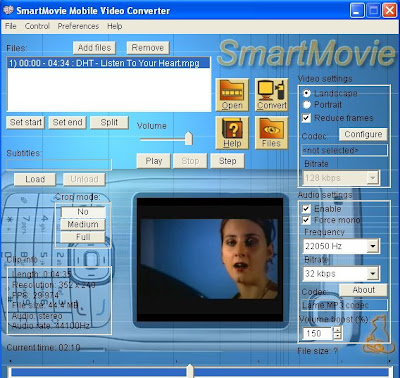Screen dimensions: 400x378
Task: Increase the volume boost value by one step
Action: [338, 330]
